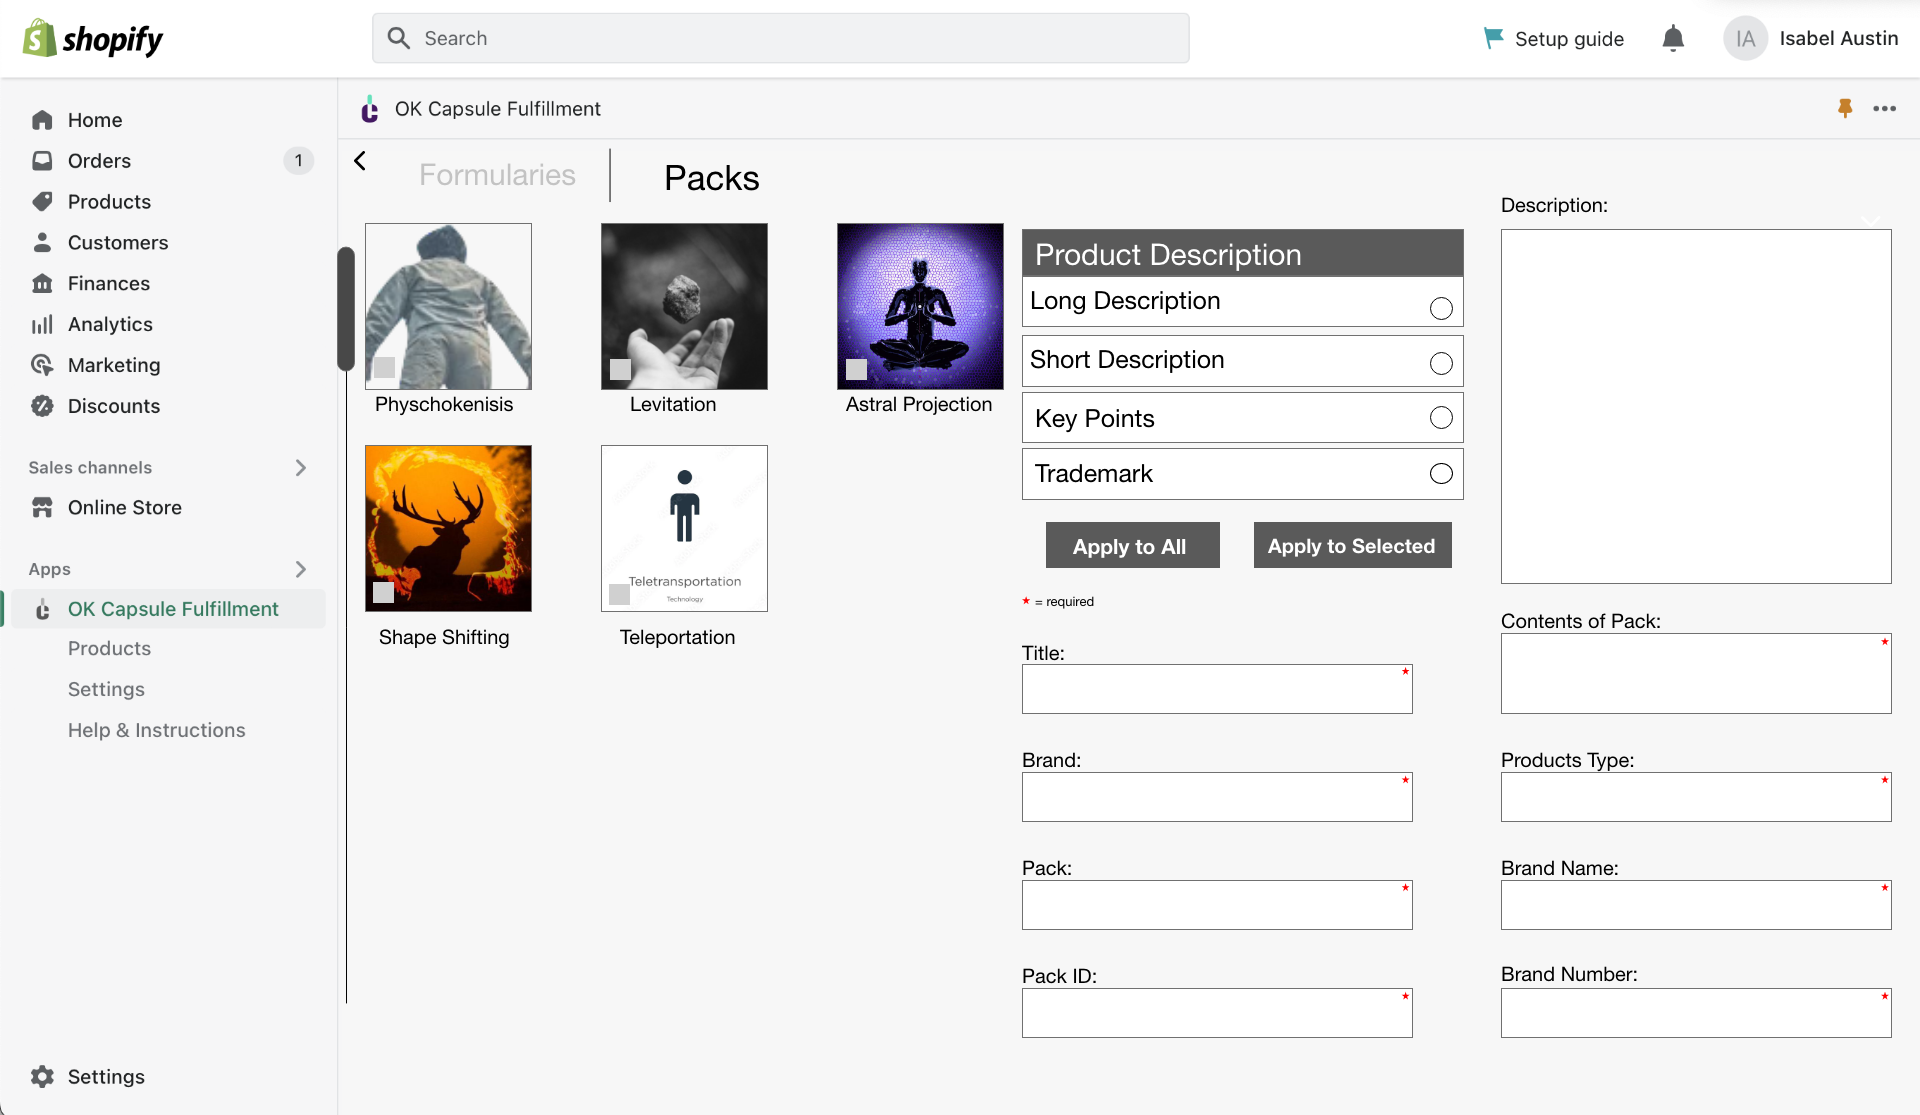Choose the Trademark radio option
1920x1115 pixels.
point(1440,473)
